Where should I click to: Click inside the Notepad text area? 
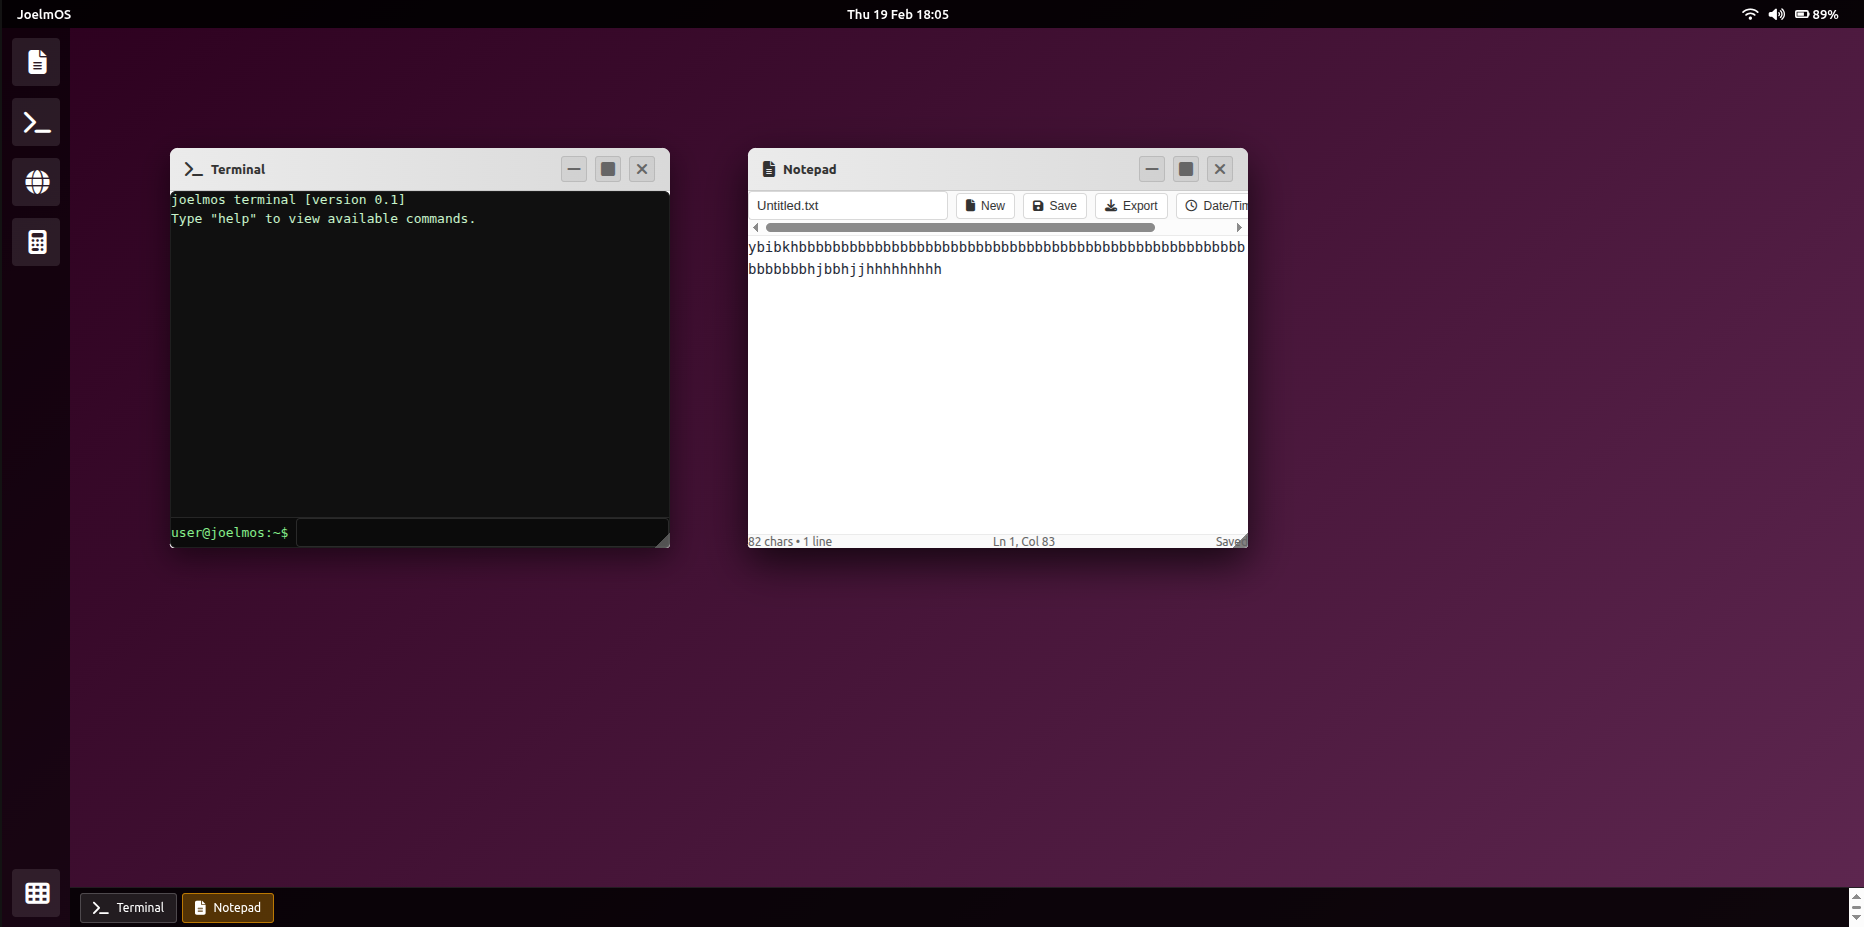click(996, 400)
